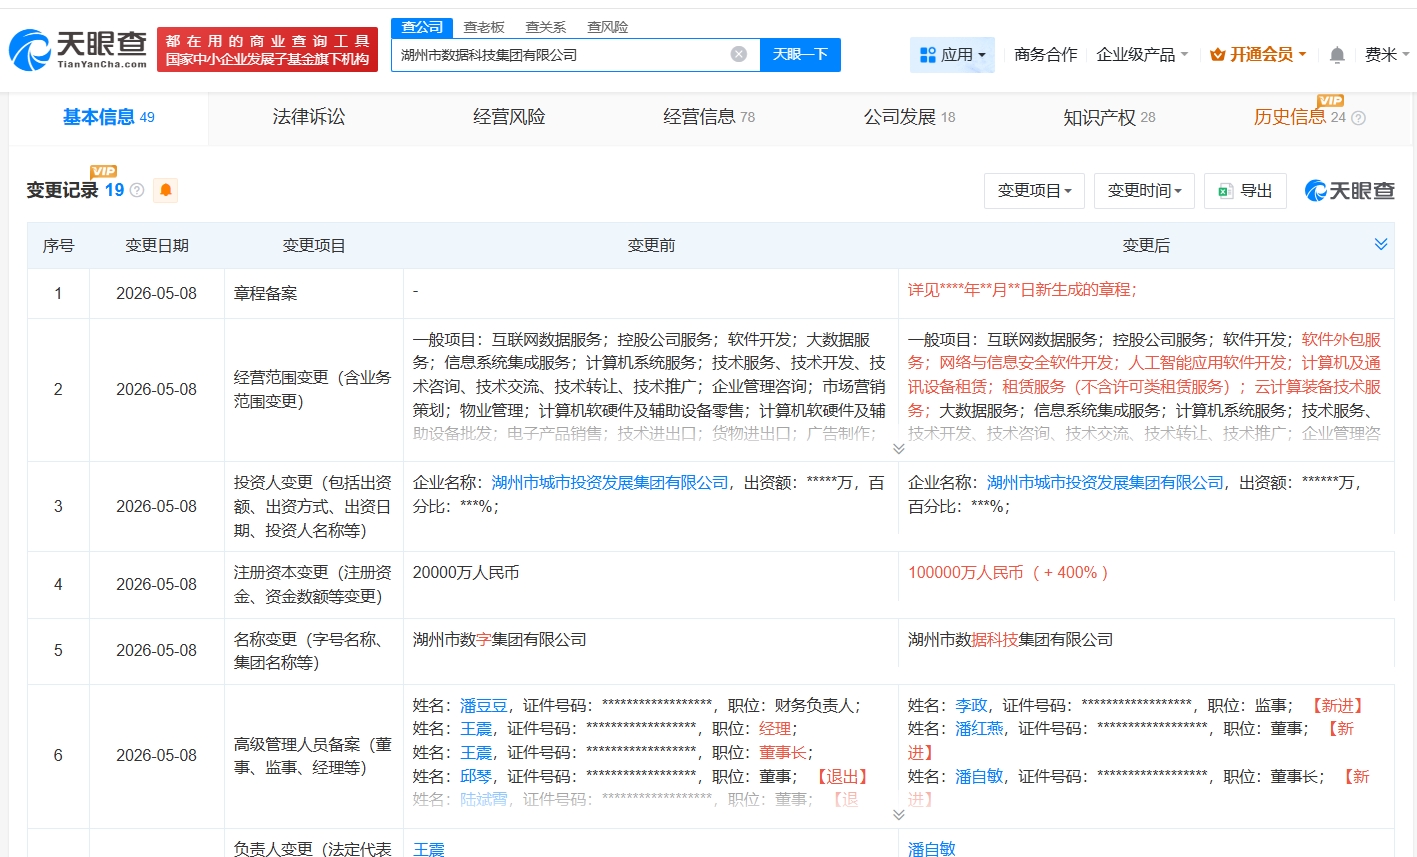Viewport: 1417px width, 857px height.
Task: Open 王震 link with 职位 经理
Action: (476, 729)
